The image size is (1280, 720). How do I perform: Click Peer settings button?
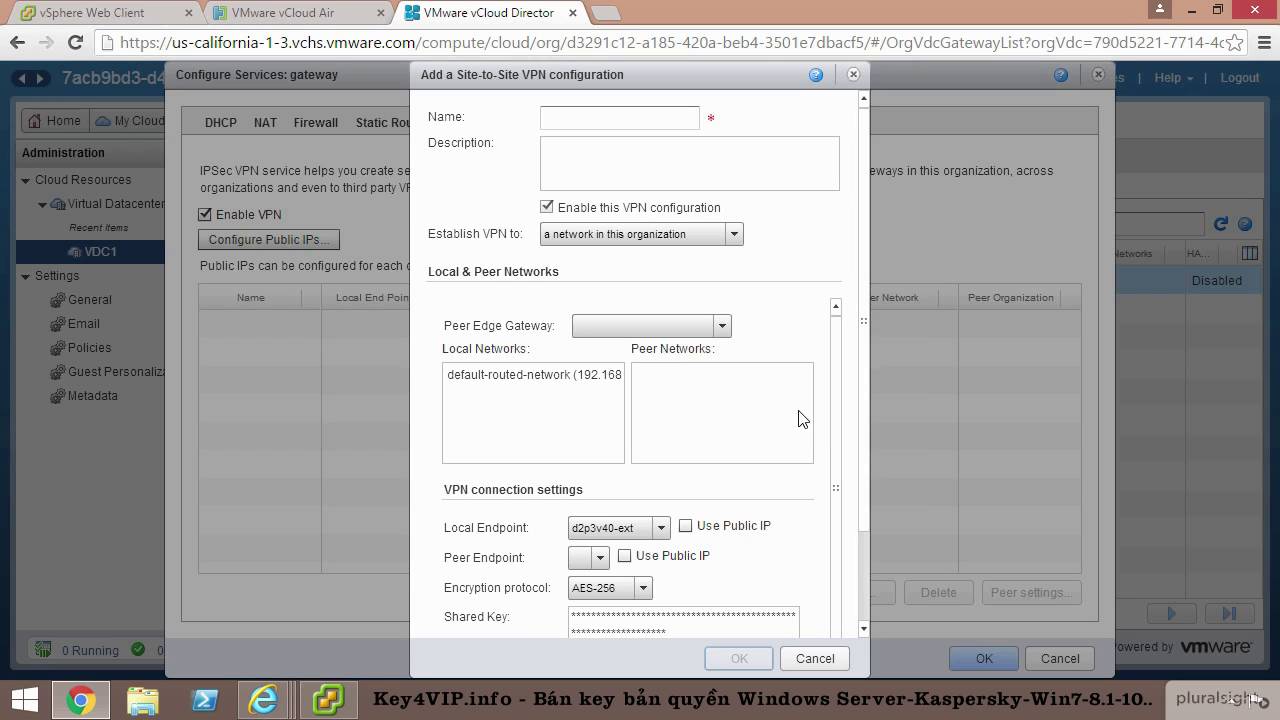coord(1031,592)
